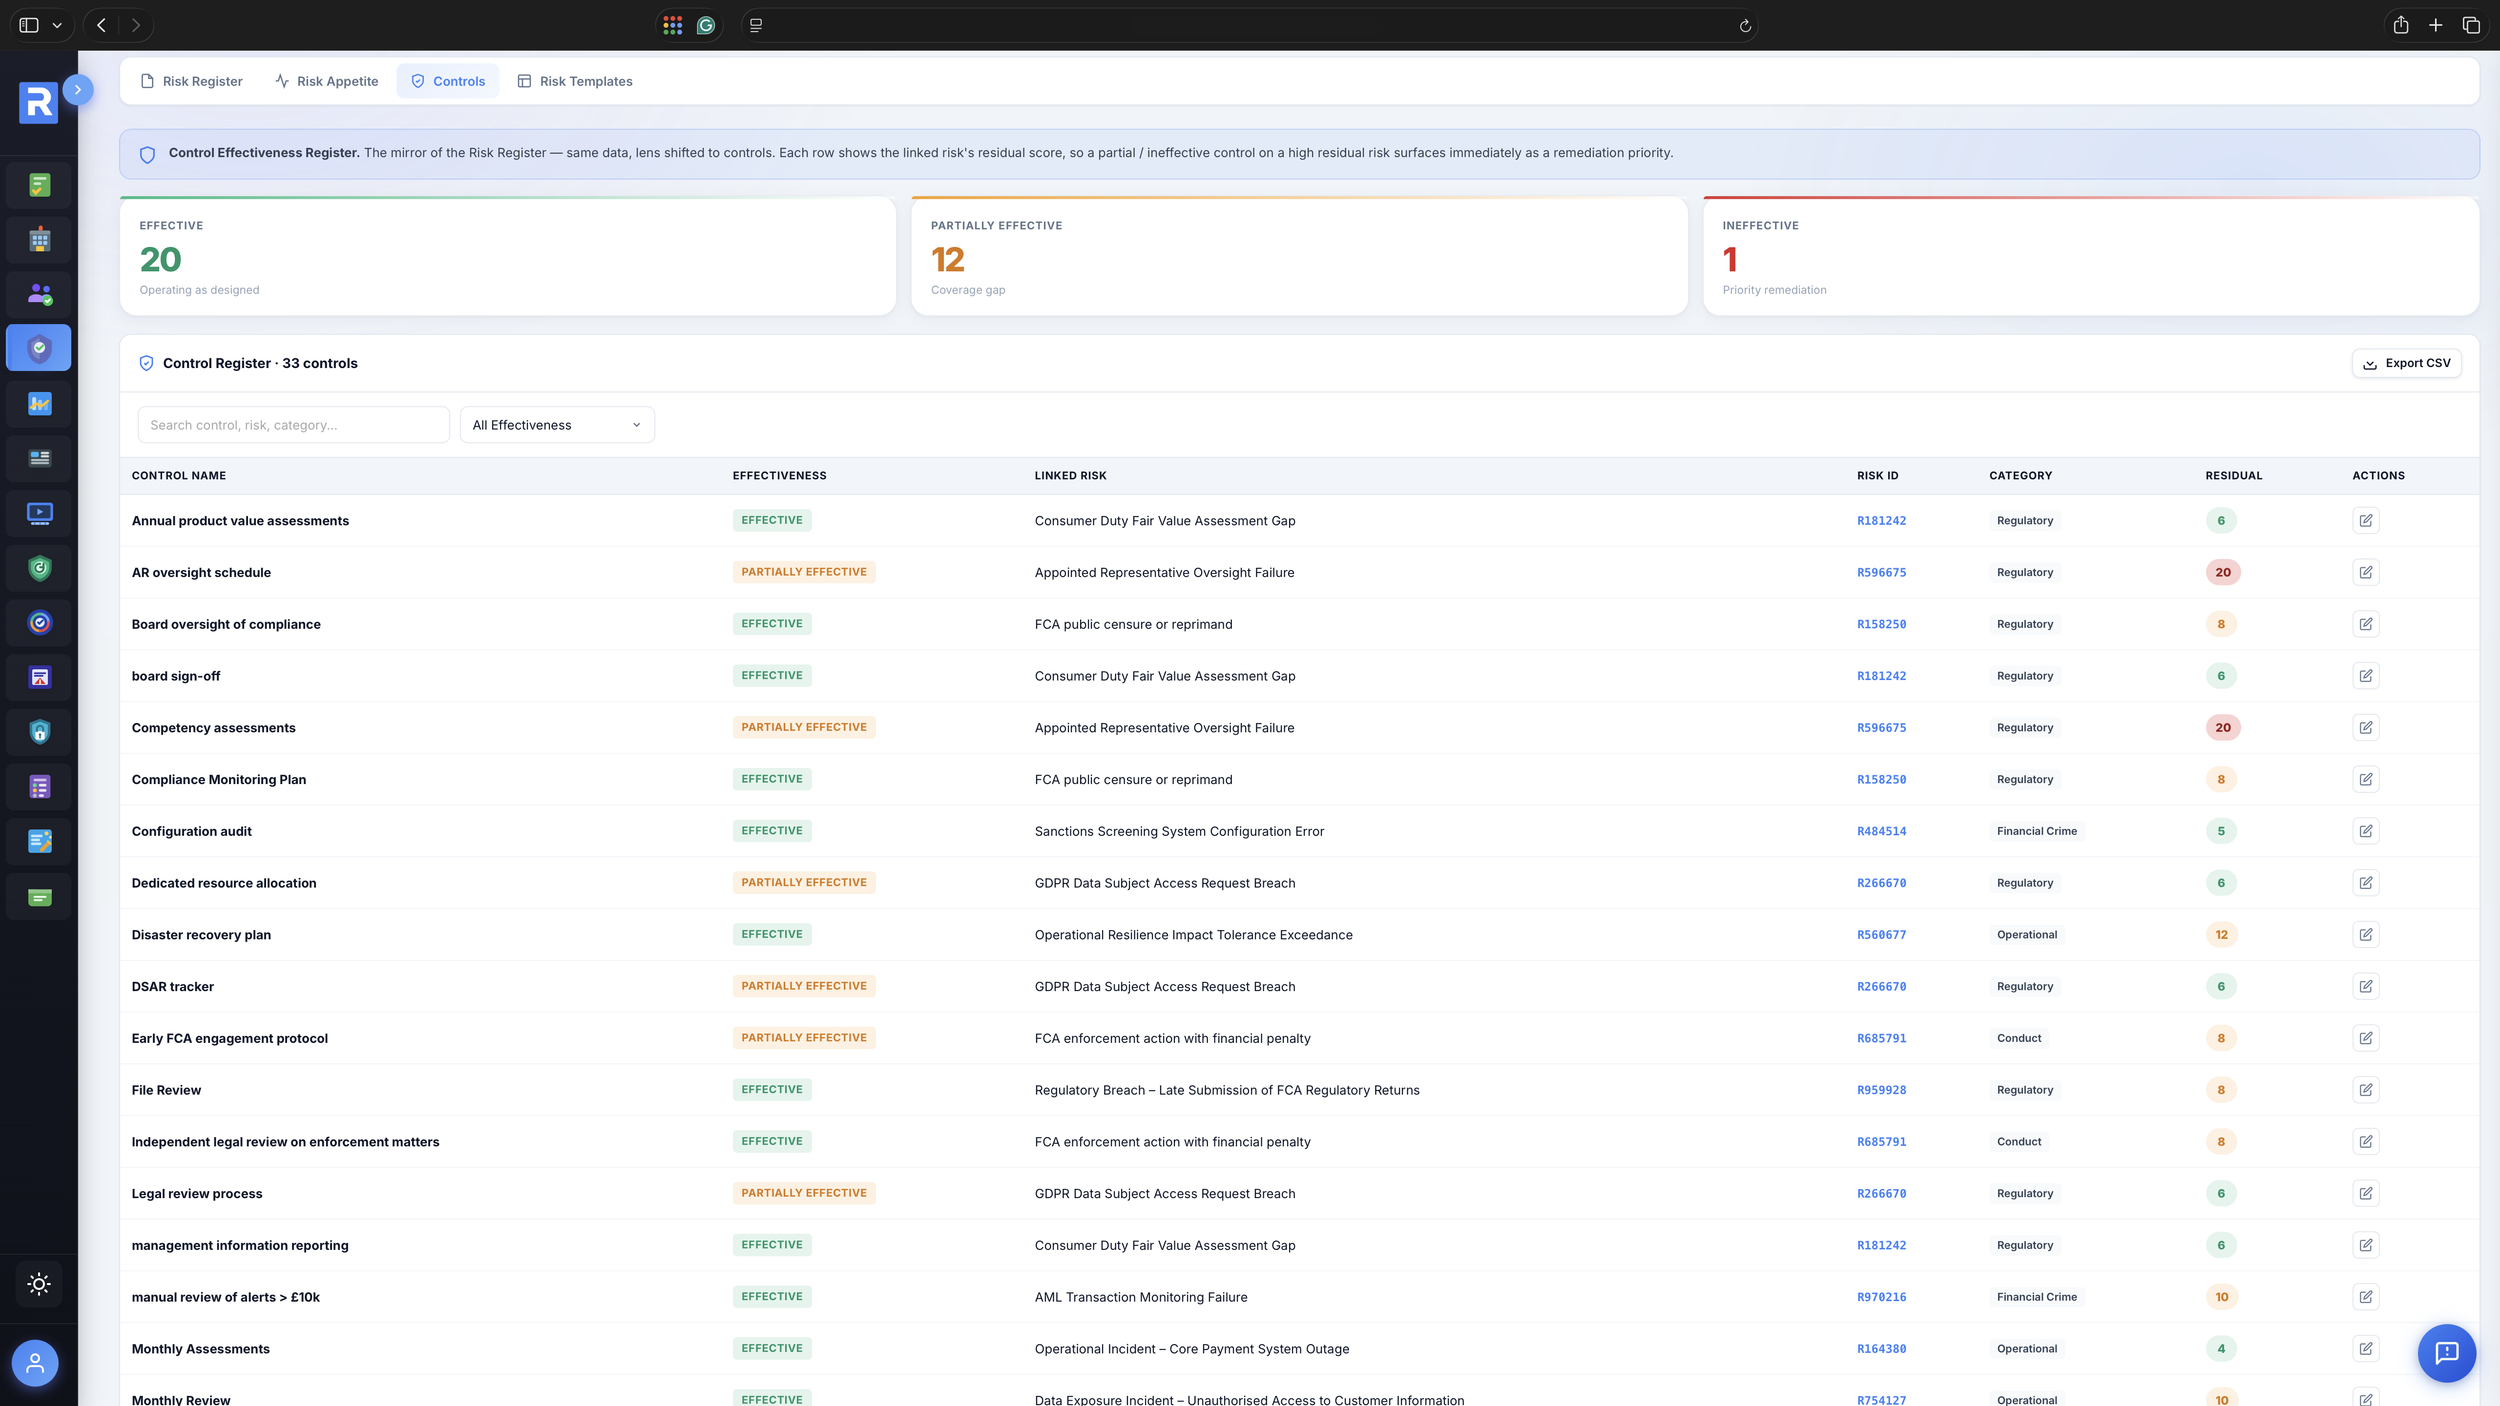The image size is (2500, 1406).
Task: Open the browser sidebar dropdown chevron
Action: click(x=57, y=25)
